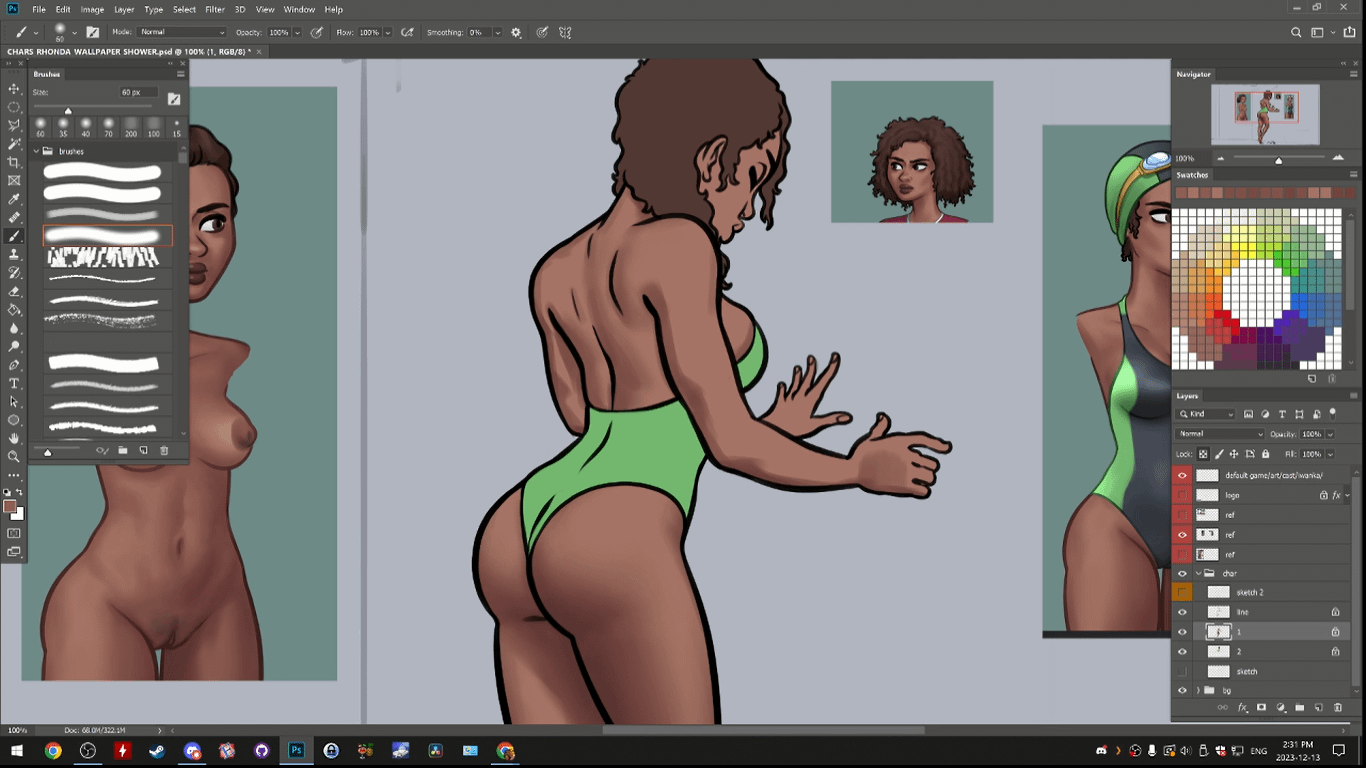Pick the Eyedropper tool

(14, 199)
